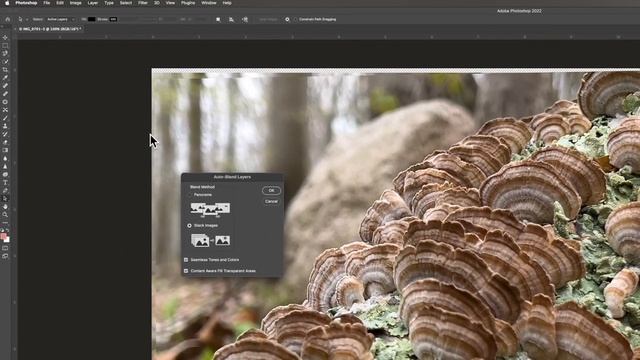Open the Stroke color picker
The width and height of the screenshot is (640, 360).
tap(113, 19)
